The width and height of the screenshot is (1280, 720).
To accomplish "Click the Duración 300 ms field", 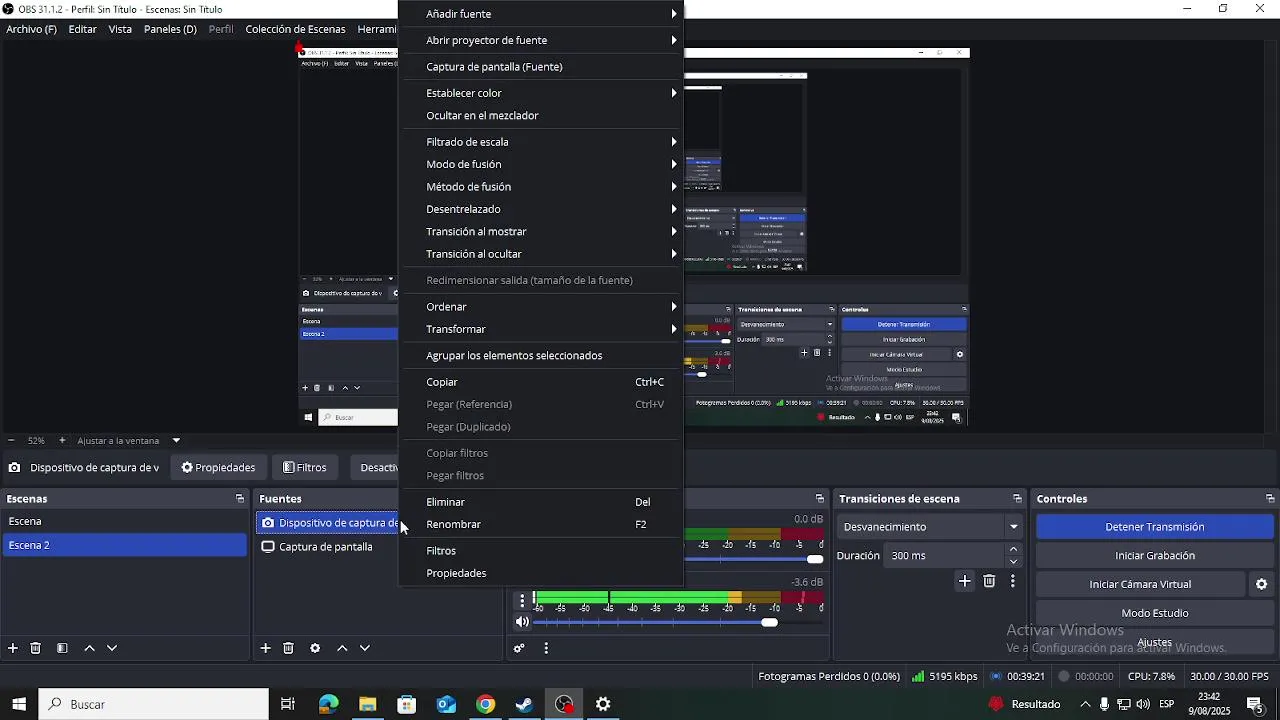I will tap(945, 556).
